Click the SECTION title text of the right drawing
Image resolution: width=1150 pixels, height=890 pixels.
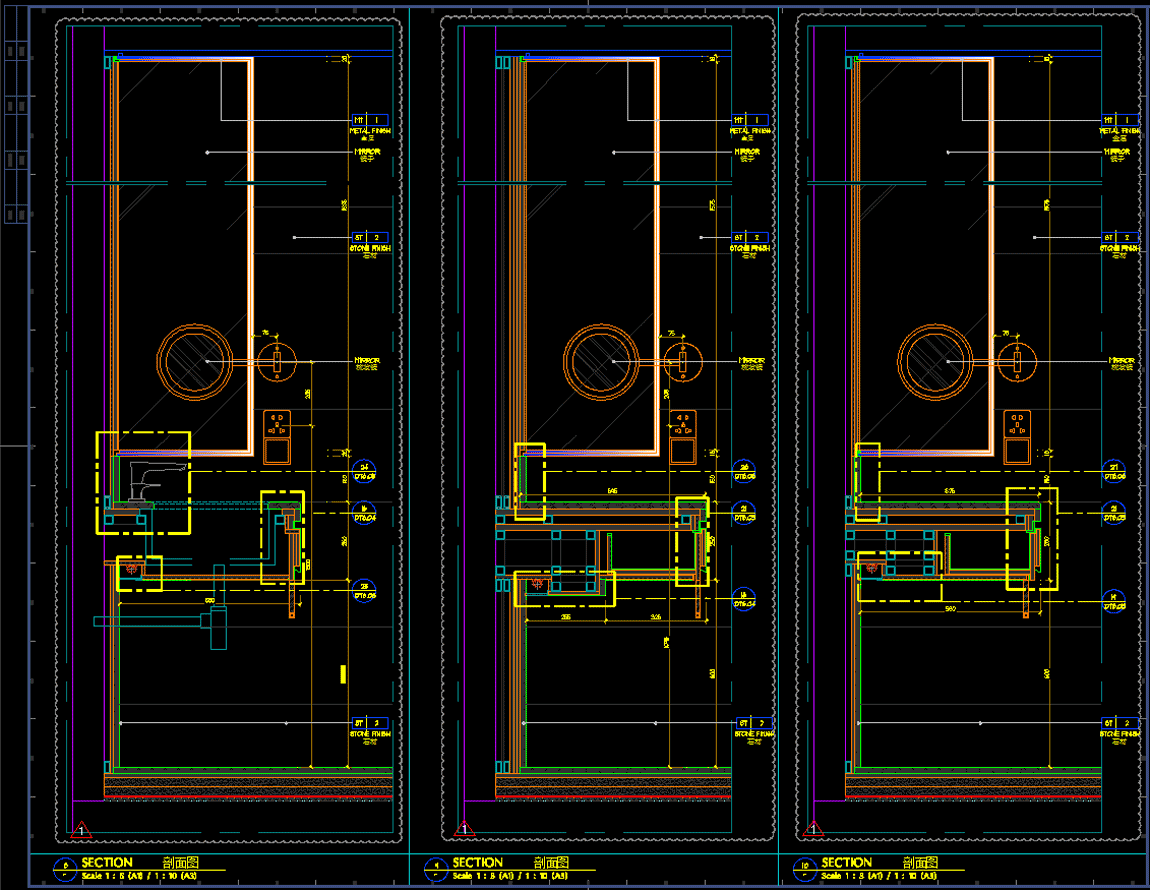(847, 862)
